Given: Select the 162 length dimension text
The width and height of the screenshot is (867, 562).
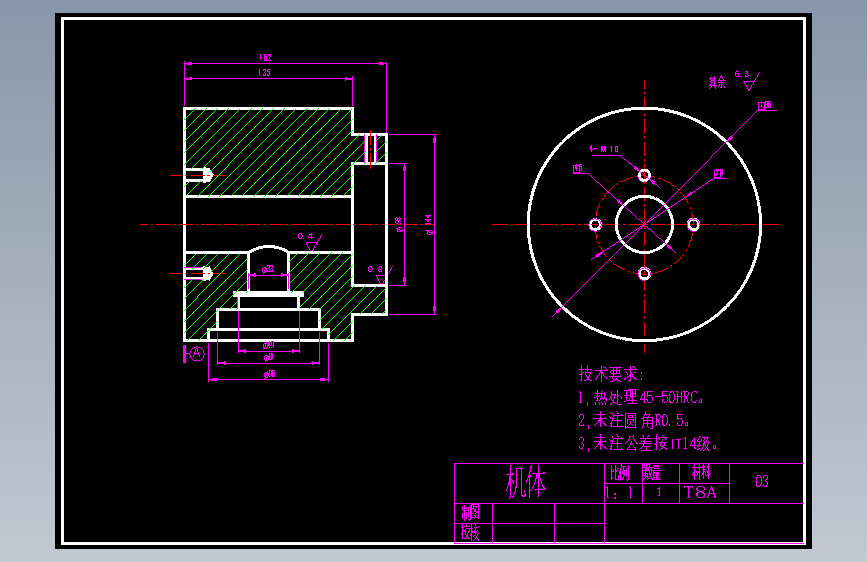Looking at the screenshot, I should [x=265, y=58].
